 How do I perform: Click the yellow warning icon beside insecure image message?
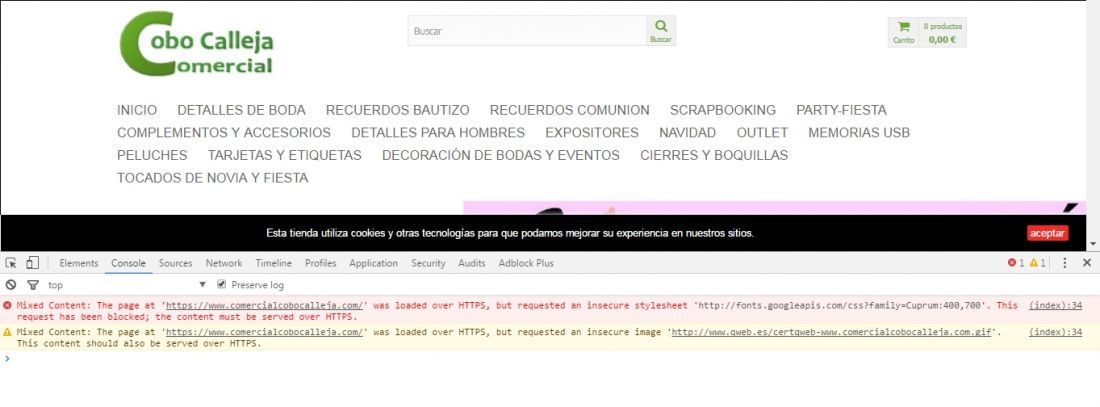click(x=7, y=332)
